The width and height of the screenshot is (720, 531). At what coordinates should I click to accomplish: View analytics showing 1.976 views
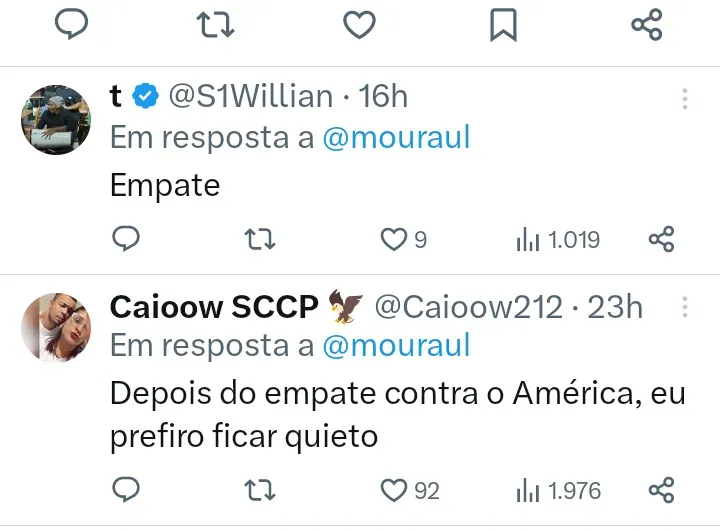tap(558, 491)
